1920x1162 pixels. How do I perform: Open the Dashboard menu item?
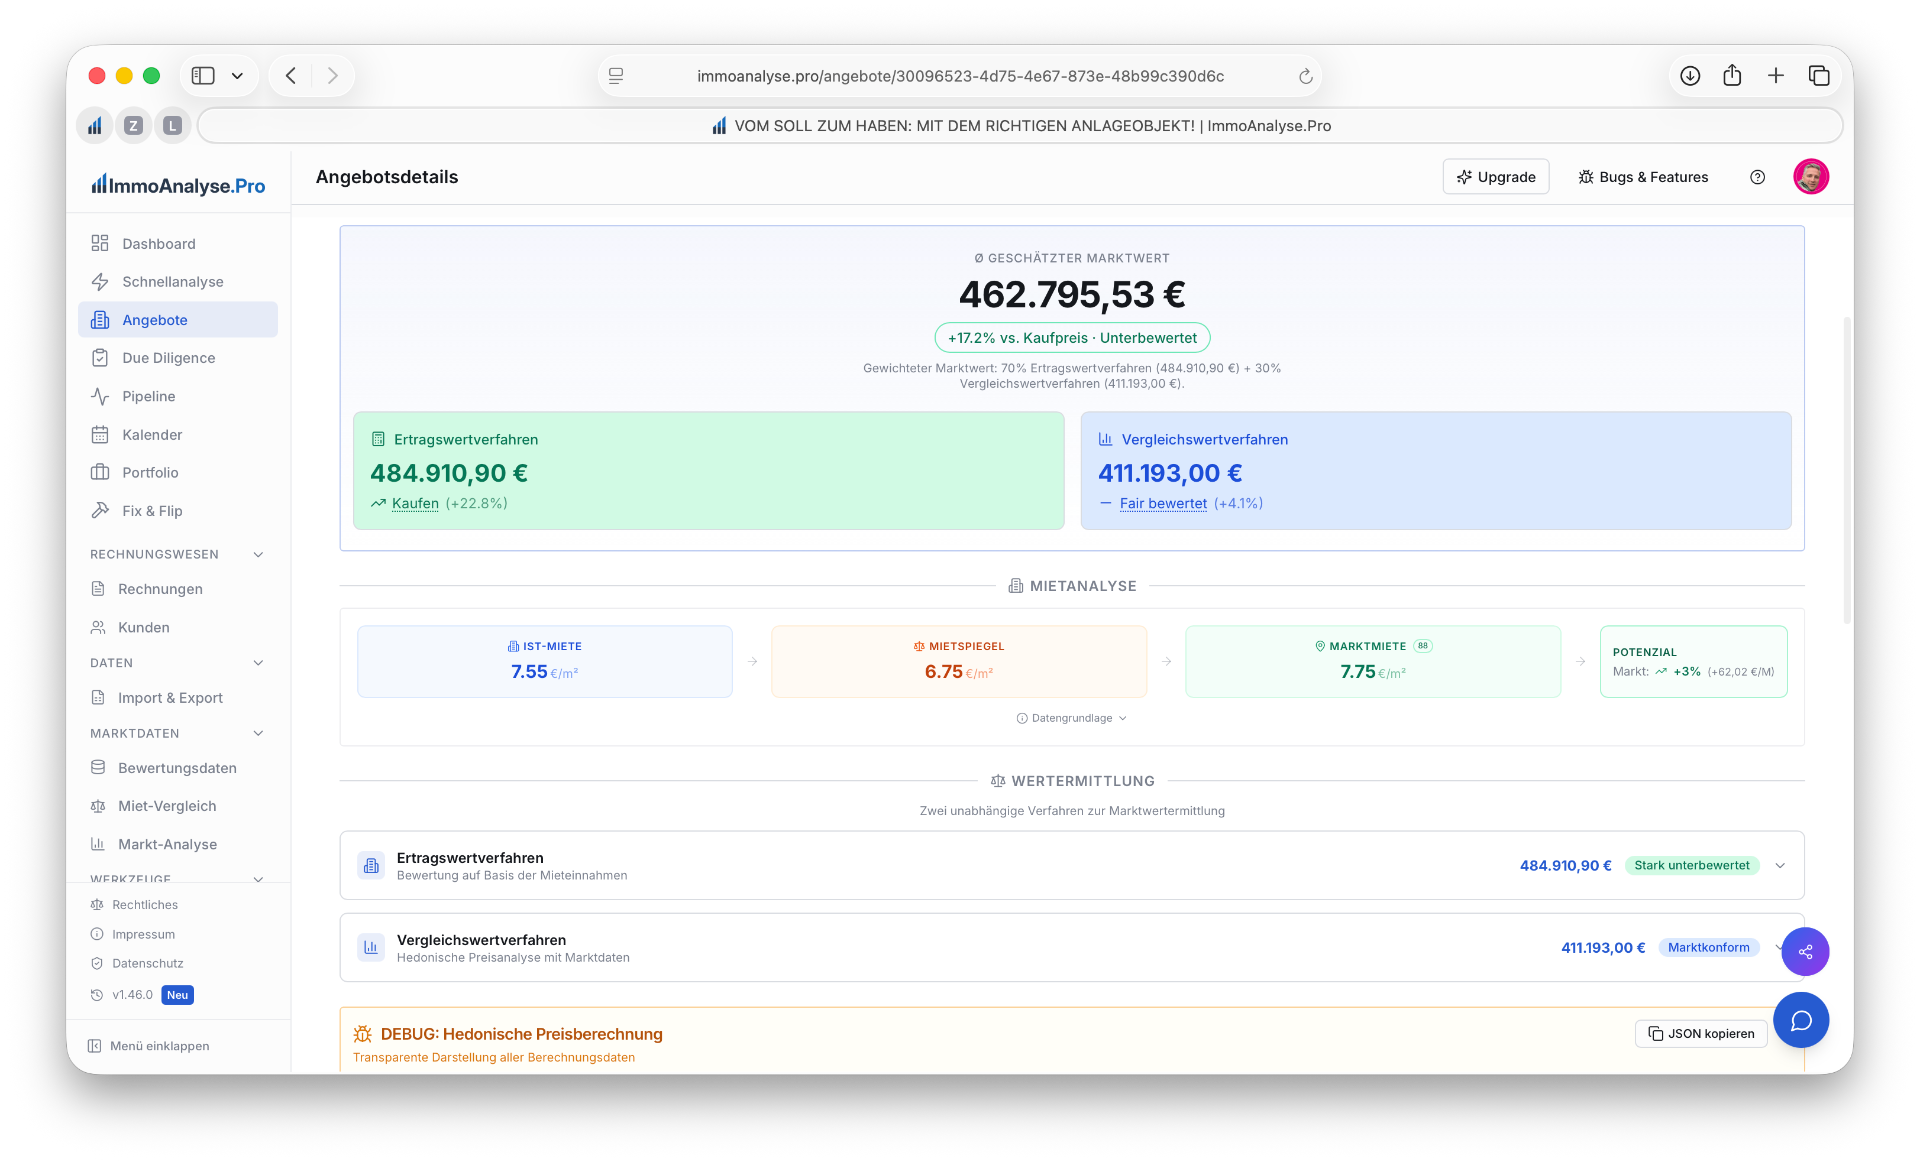pos(178,244)
